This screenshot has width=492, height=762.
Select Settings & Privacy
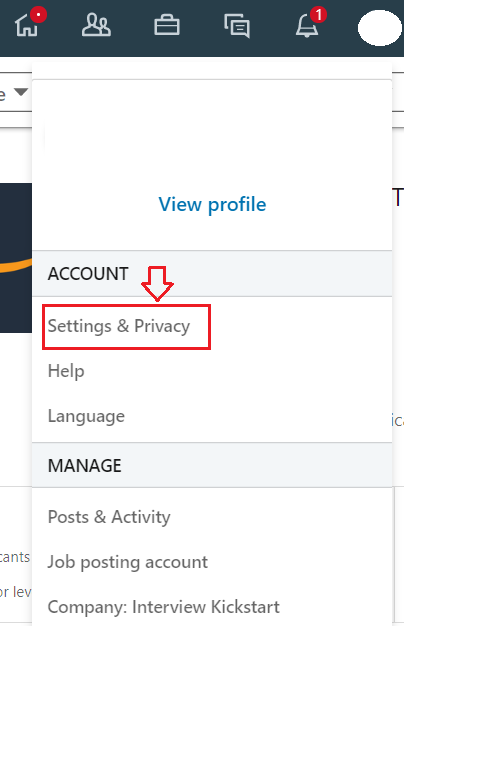119,326
